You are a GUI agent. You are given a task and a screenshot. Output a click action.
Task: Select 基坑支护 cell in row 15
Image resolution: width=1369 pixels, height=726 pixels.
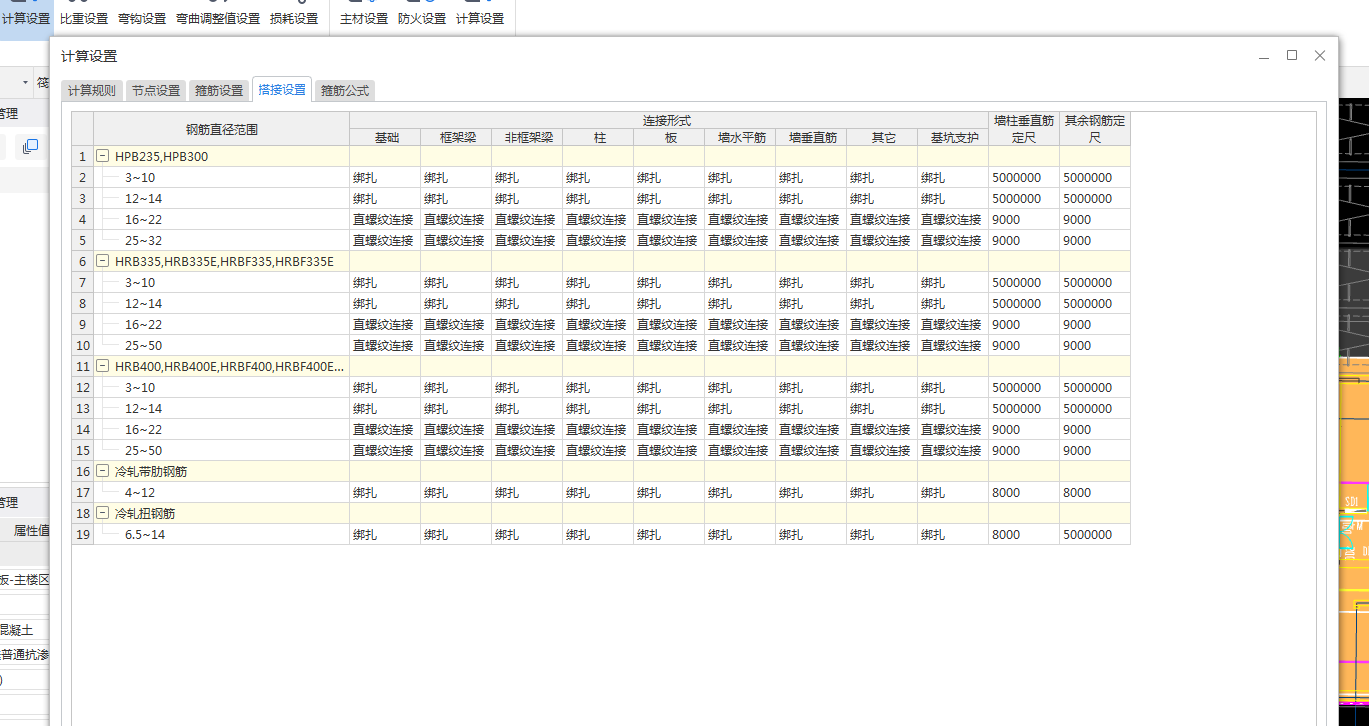(954, 451)
